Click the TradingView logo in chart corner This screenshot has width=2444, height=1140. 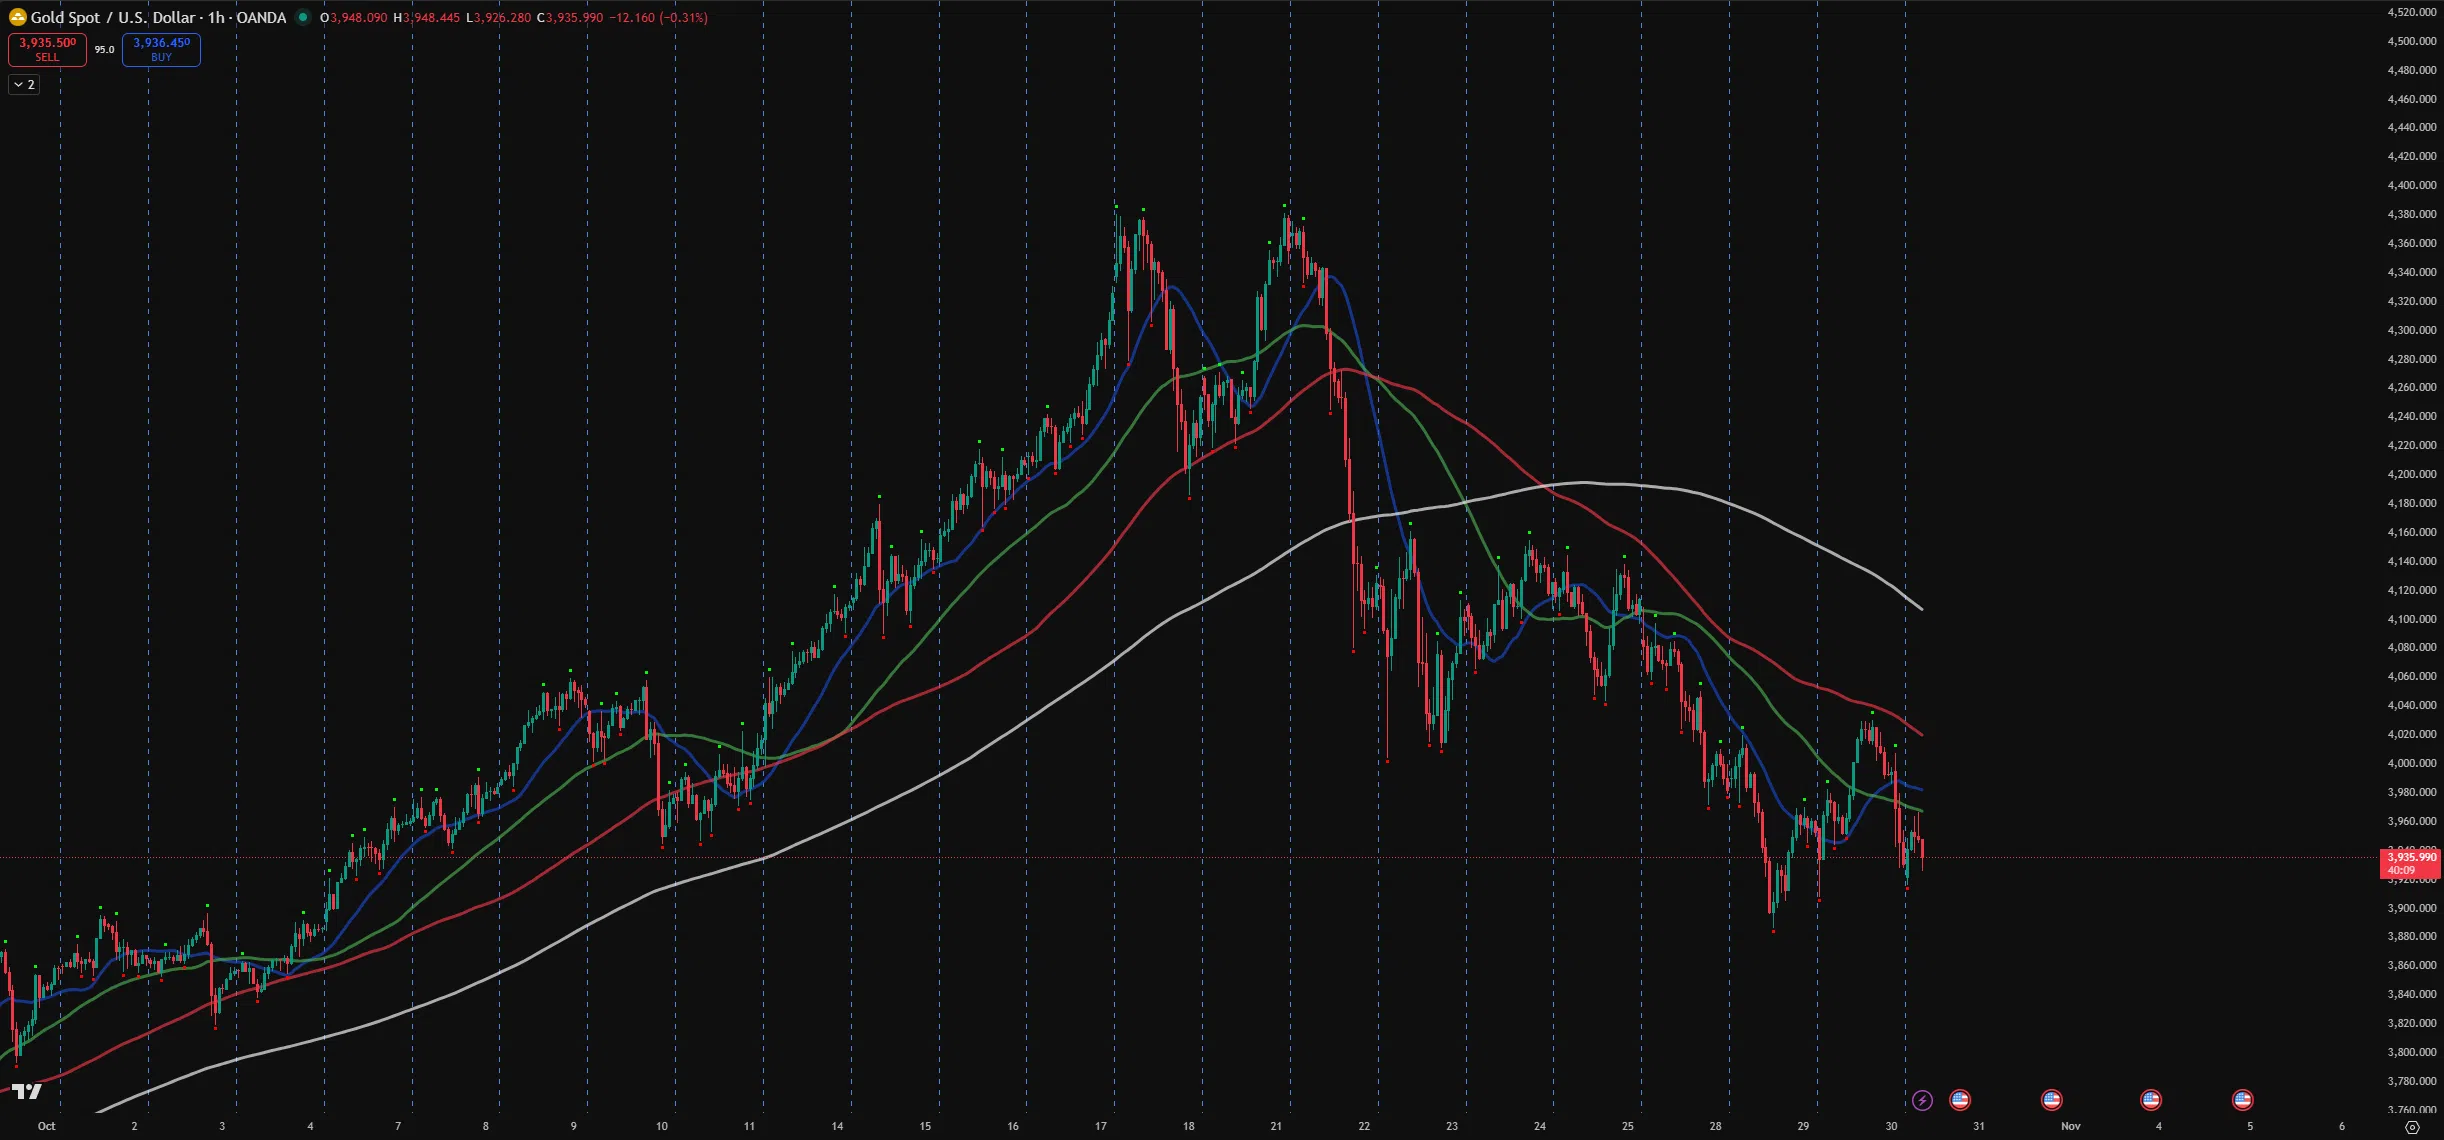pos(27,1091)
